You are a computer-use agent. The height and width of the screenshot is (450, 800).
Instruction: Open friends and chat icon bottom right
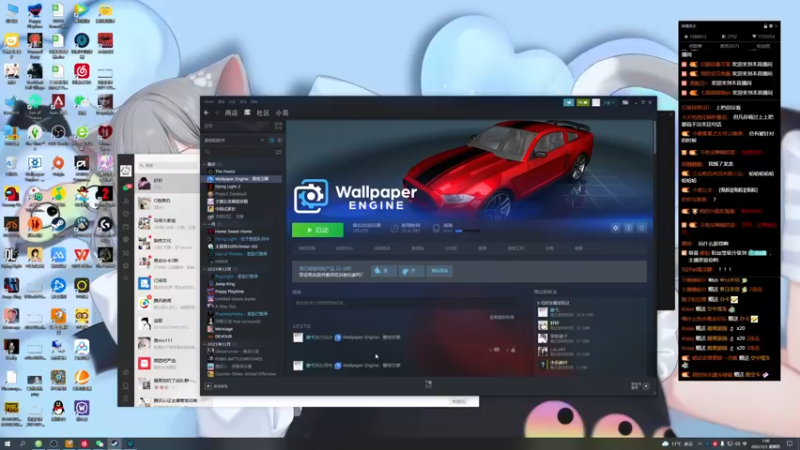[646, 386]
